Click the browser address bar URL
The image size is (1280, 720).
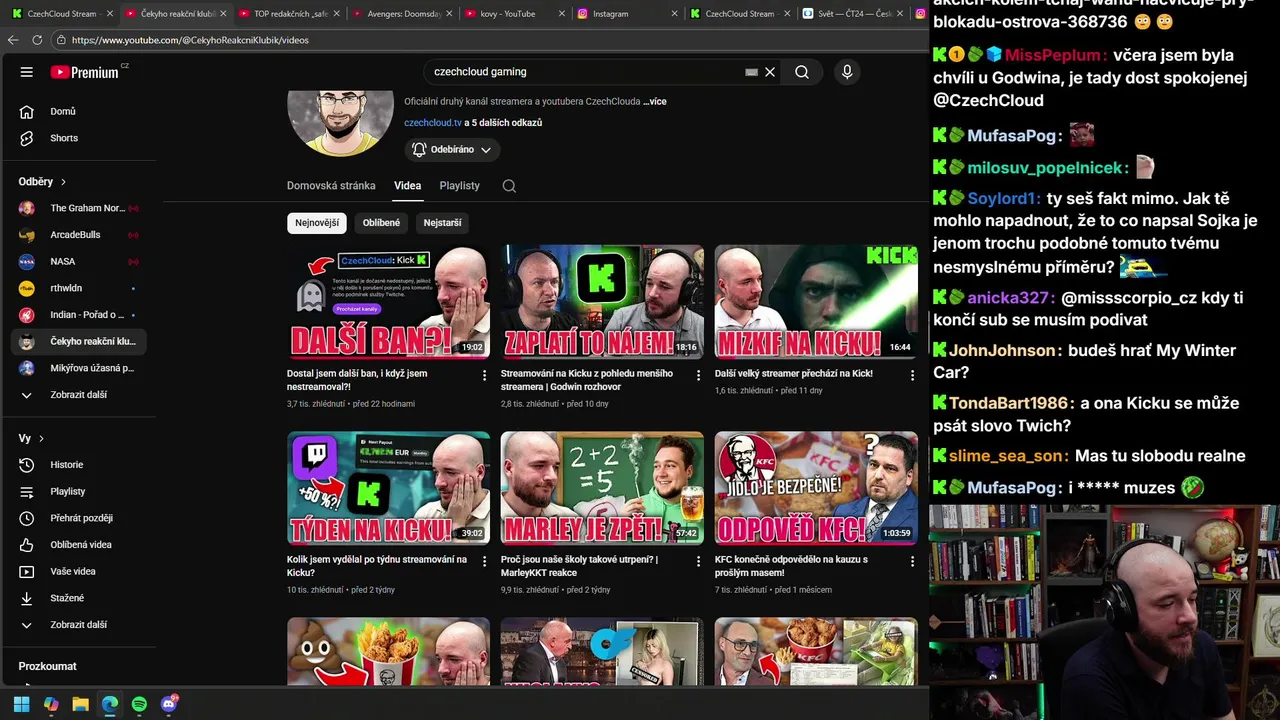coord(190,40)
